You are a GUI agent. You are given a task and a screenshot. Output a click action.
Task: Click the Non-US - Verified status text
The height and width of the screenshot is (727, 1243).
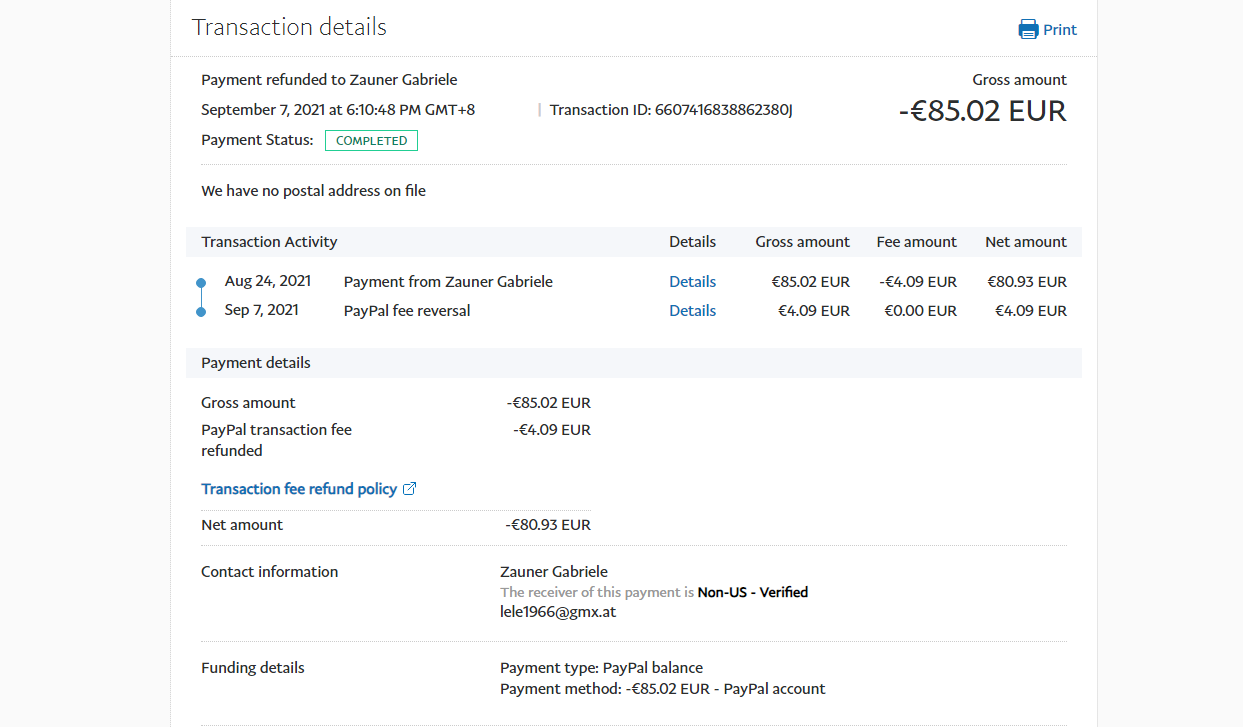click(x=752, y=592)
